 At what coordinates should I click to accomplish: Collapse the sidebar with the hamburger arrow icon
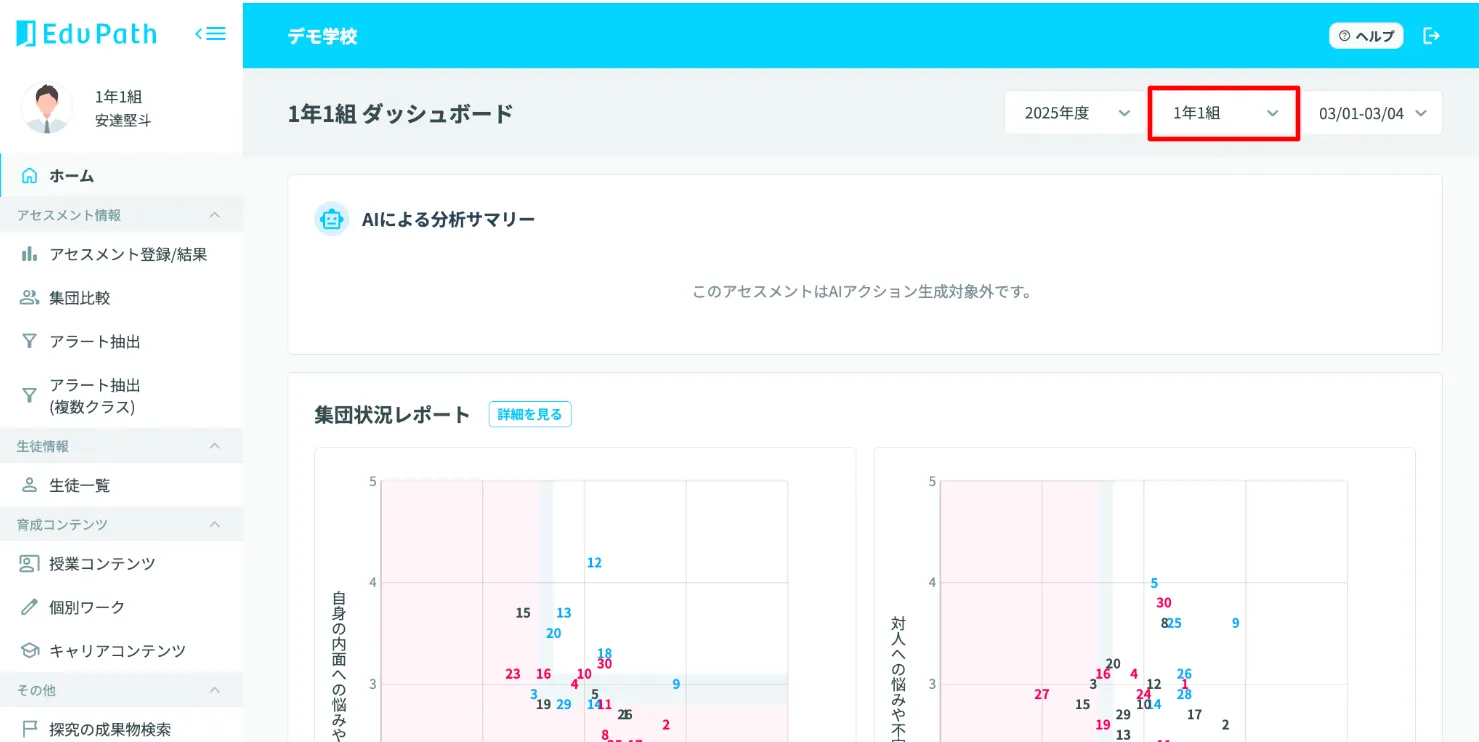point(210,34)
